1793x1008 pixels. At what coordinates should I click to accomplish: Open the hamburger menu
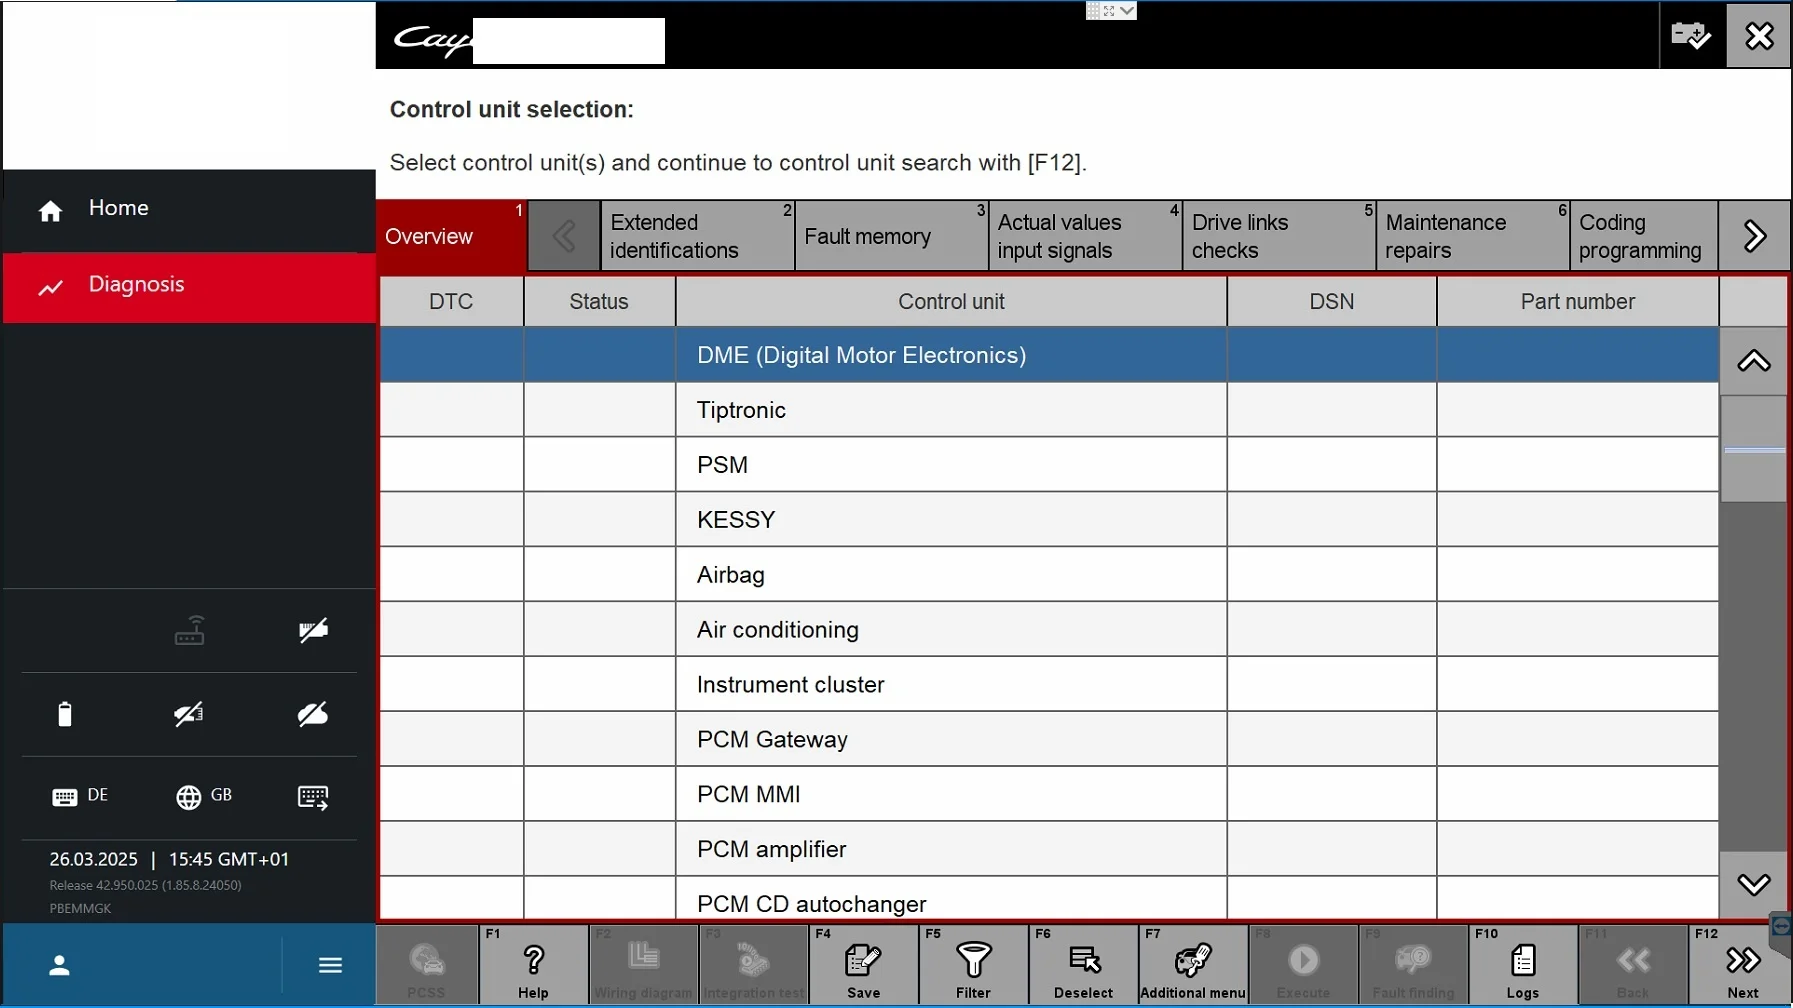[x=330, y=965]
